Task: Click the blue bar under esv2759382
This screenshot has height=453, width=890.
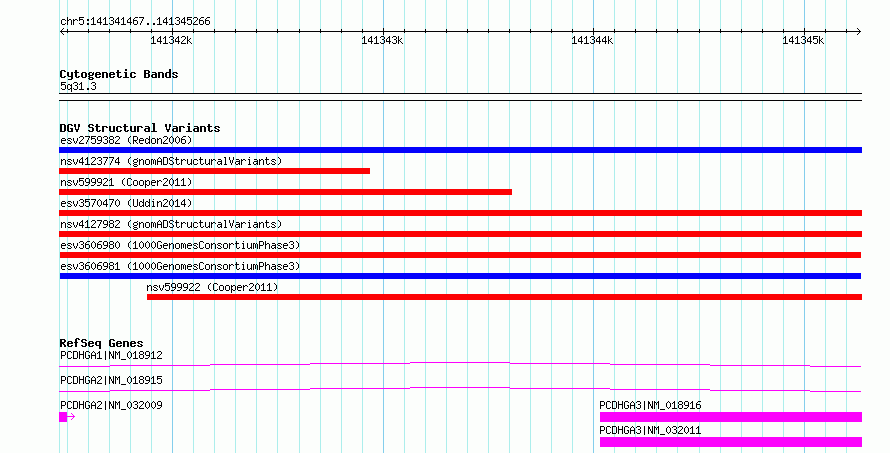Action: tap(460, 150)
